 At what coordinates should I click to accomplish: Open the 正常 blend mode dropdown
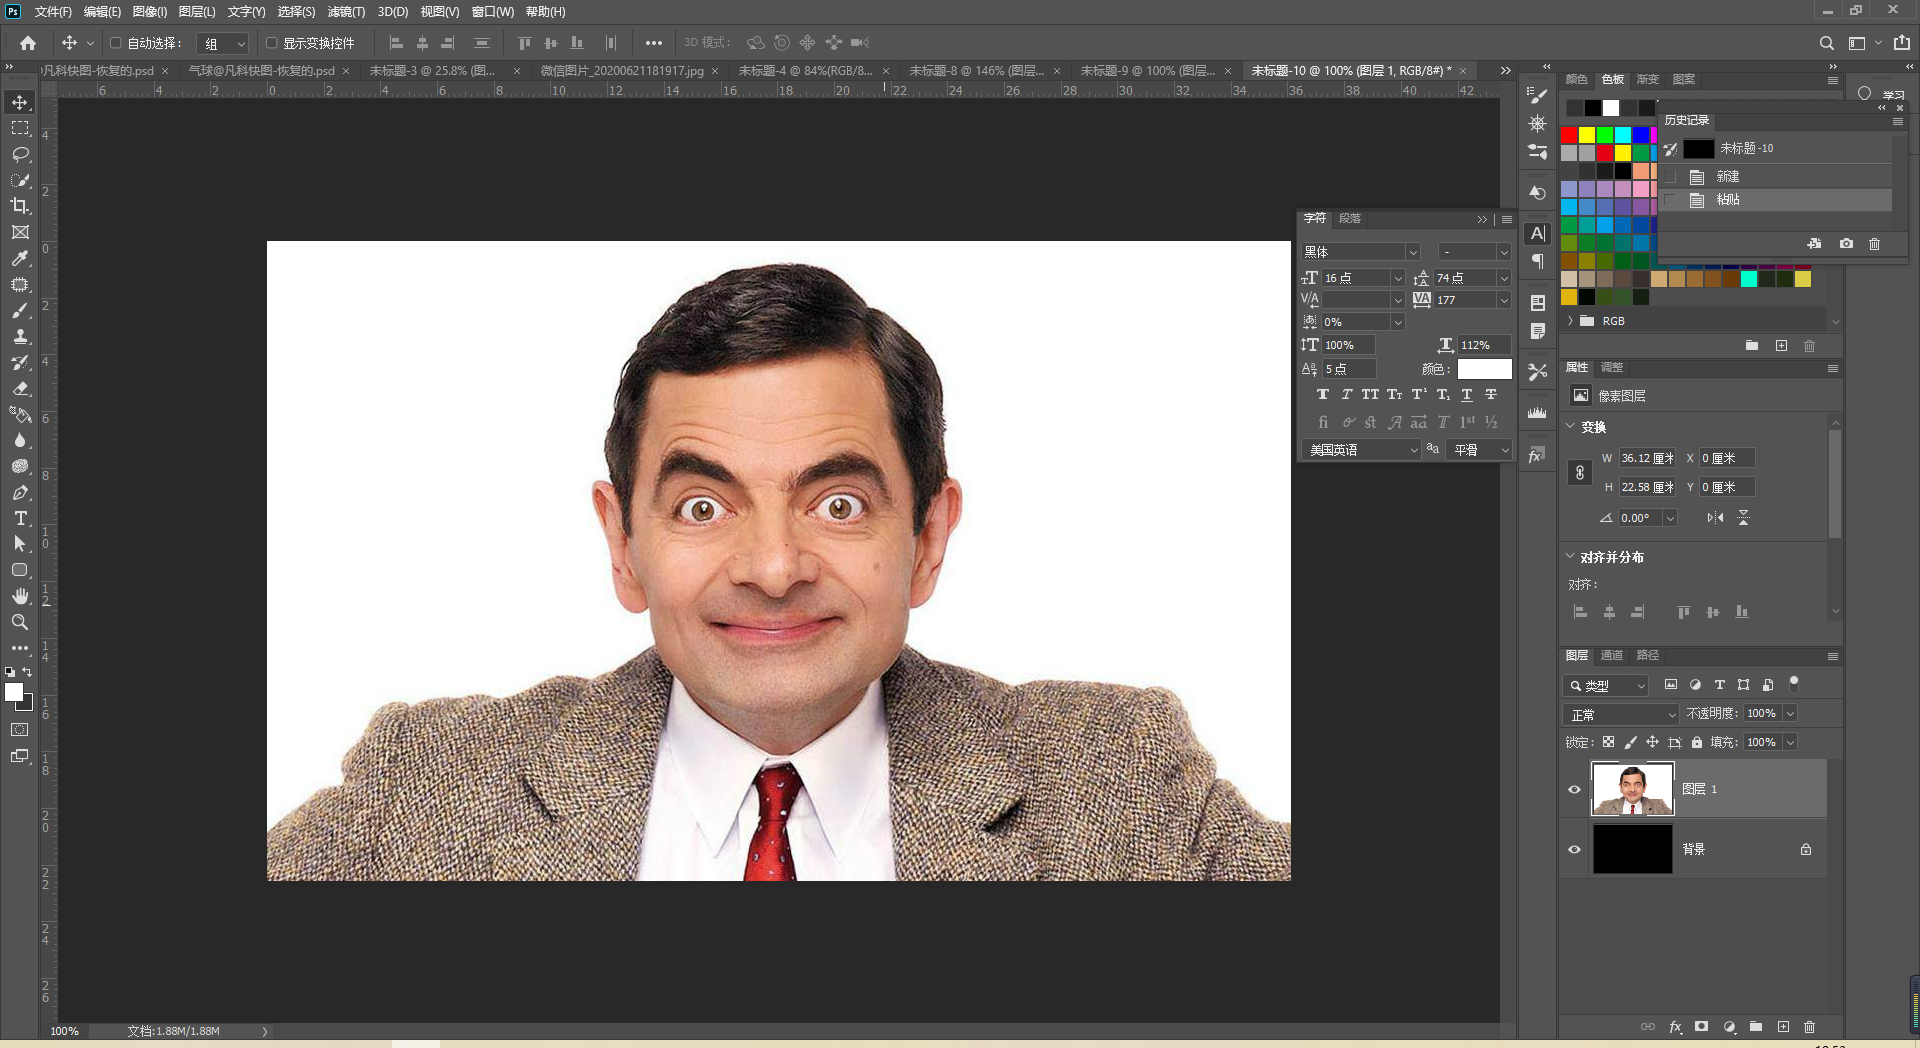(x=1621, y=715)
